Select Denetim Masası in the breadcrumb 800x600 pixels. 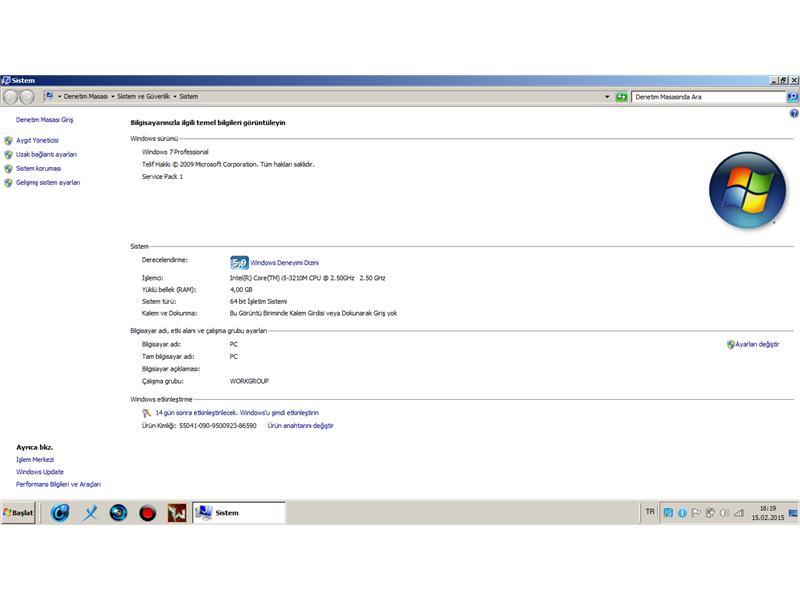point(86,96)
